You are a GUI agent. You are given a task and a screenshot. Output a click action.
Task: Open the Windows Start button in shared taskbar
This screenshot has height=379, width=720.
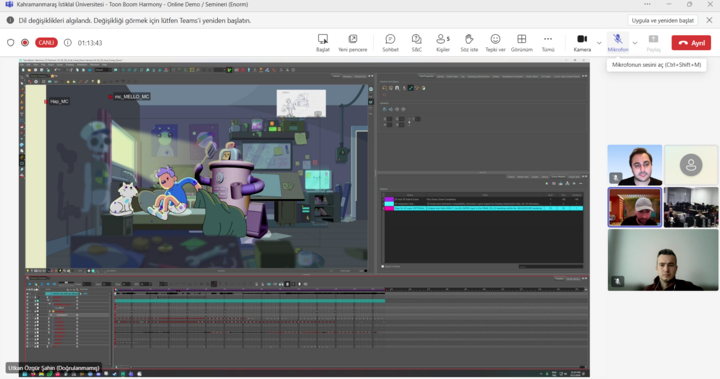point(25,374)
